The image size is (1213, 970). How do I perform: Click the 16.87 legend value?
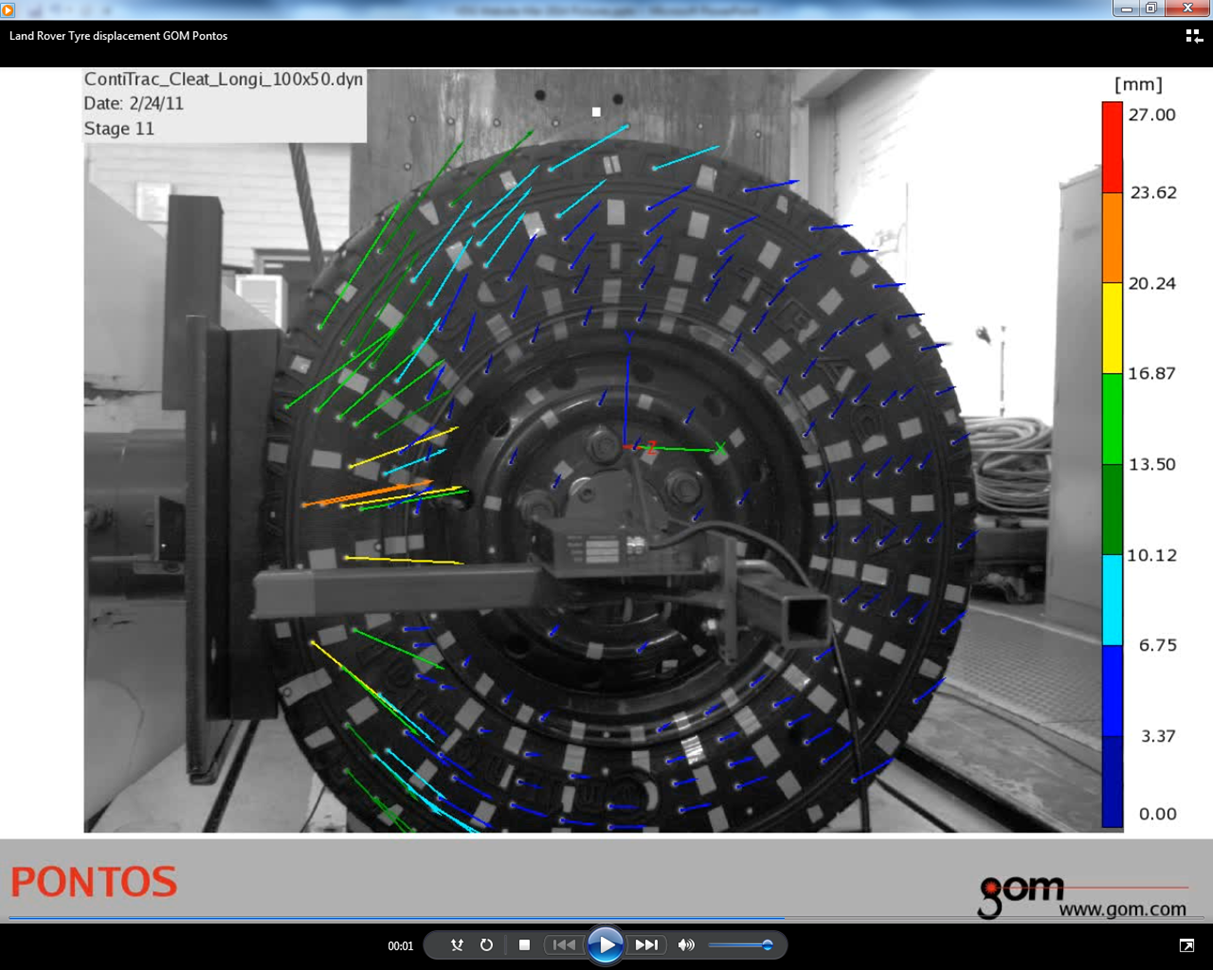tap(1153, 374)
